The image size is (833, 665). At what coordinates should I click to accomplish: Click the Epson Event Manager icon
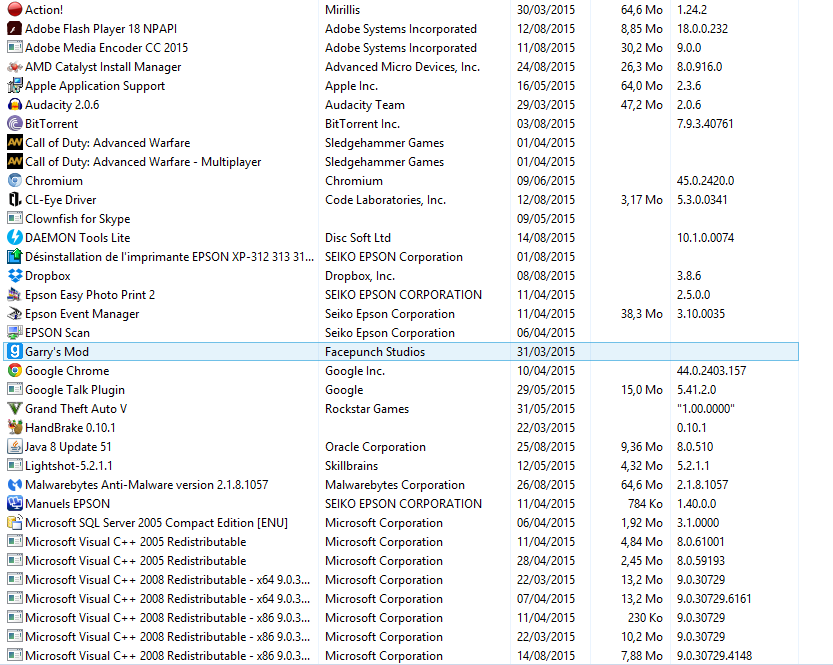(x=15, y=314)
